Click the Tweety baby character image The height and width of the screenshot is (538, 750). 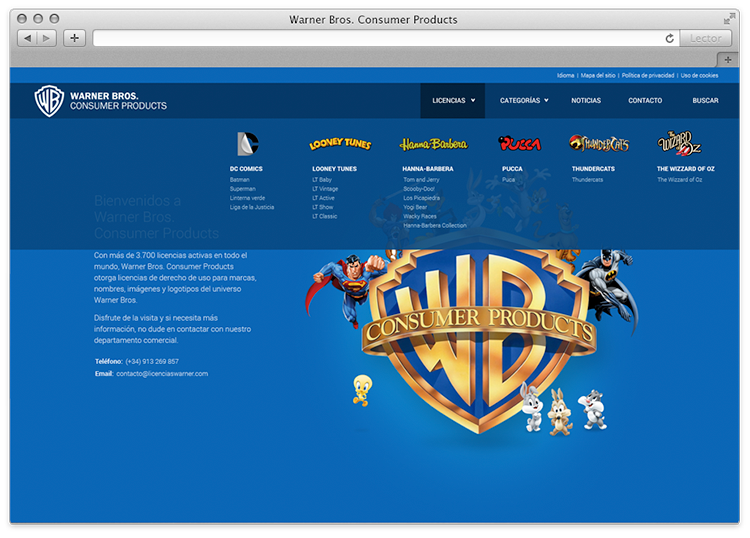pyautogui.click(x=362, y=390)
